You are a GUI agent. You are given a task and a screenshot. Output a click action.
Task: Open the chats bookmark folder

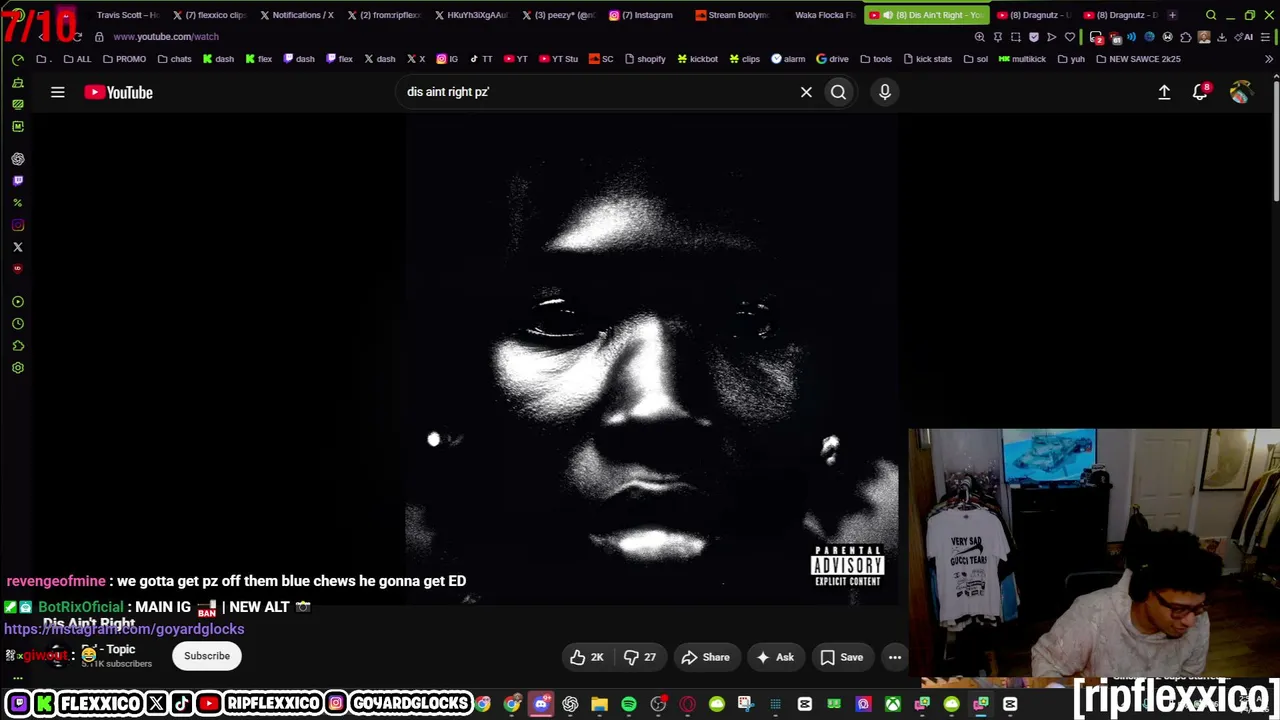click(x=174, y=59)
